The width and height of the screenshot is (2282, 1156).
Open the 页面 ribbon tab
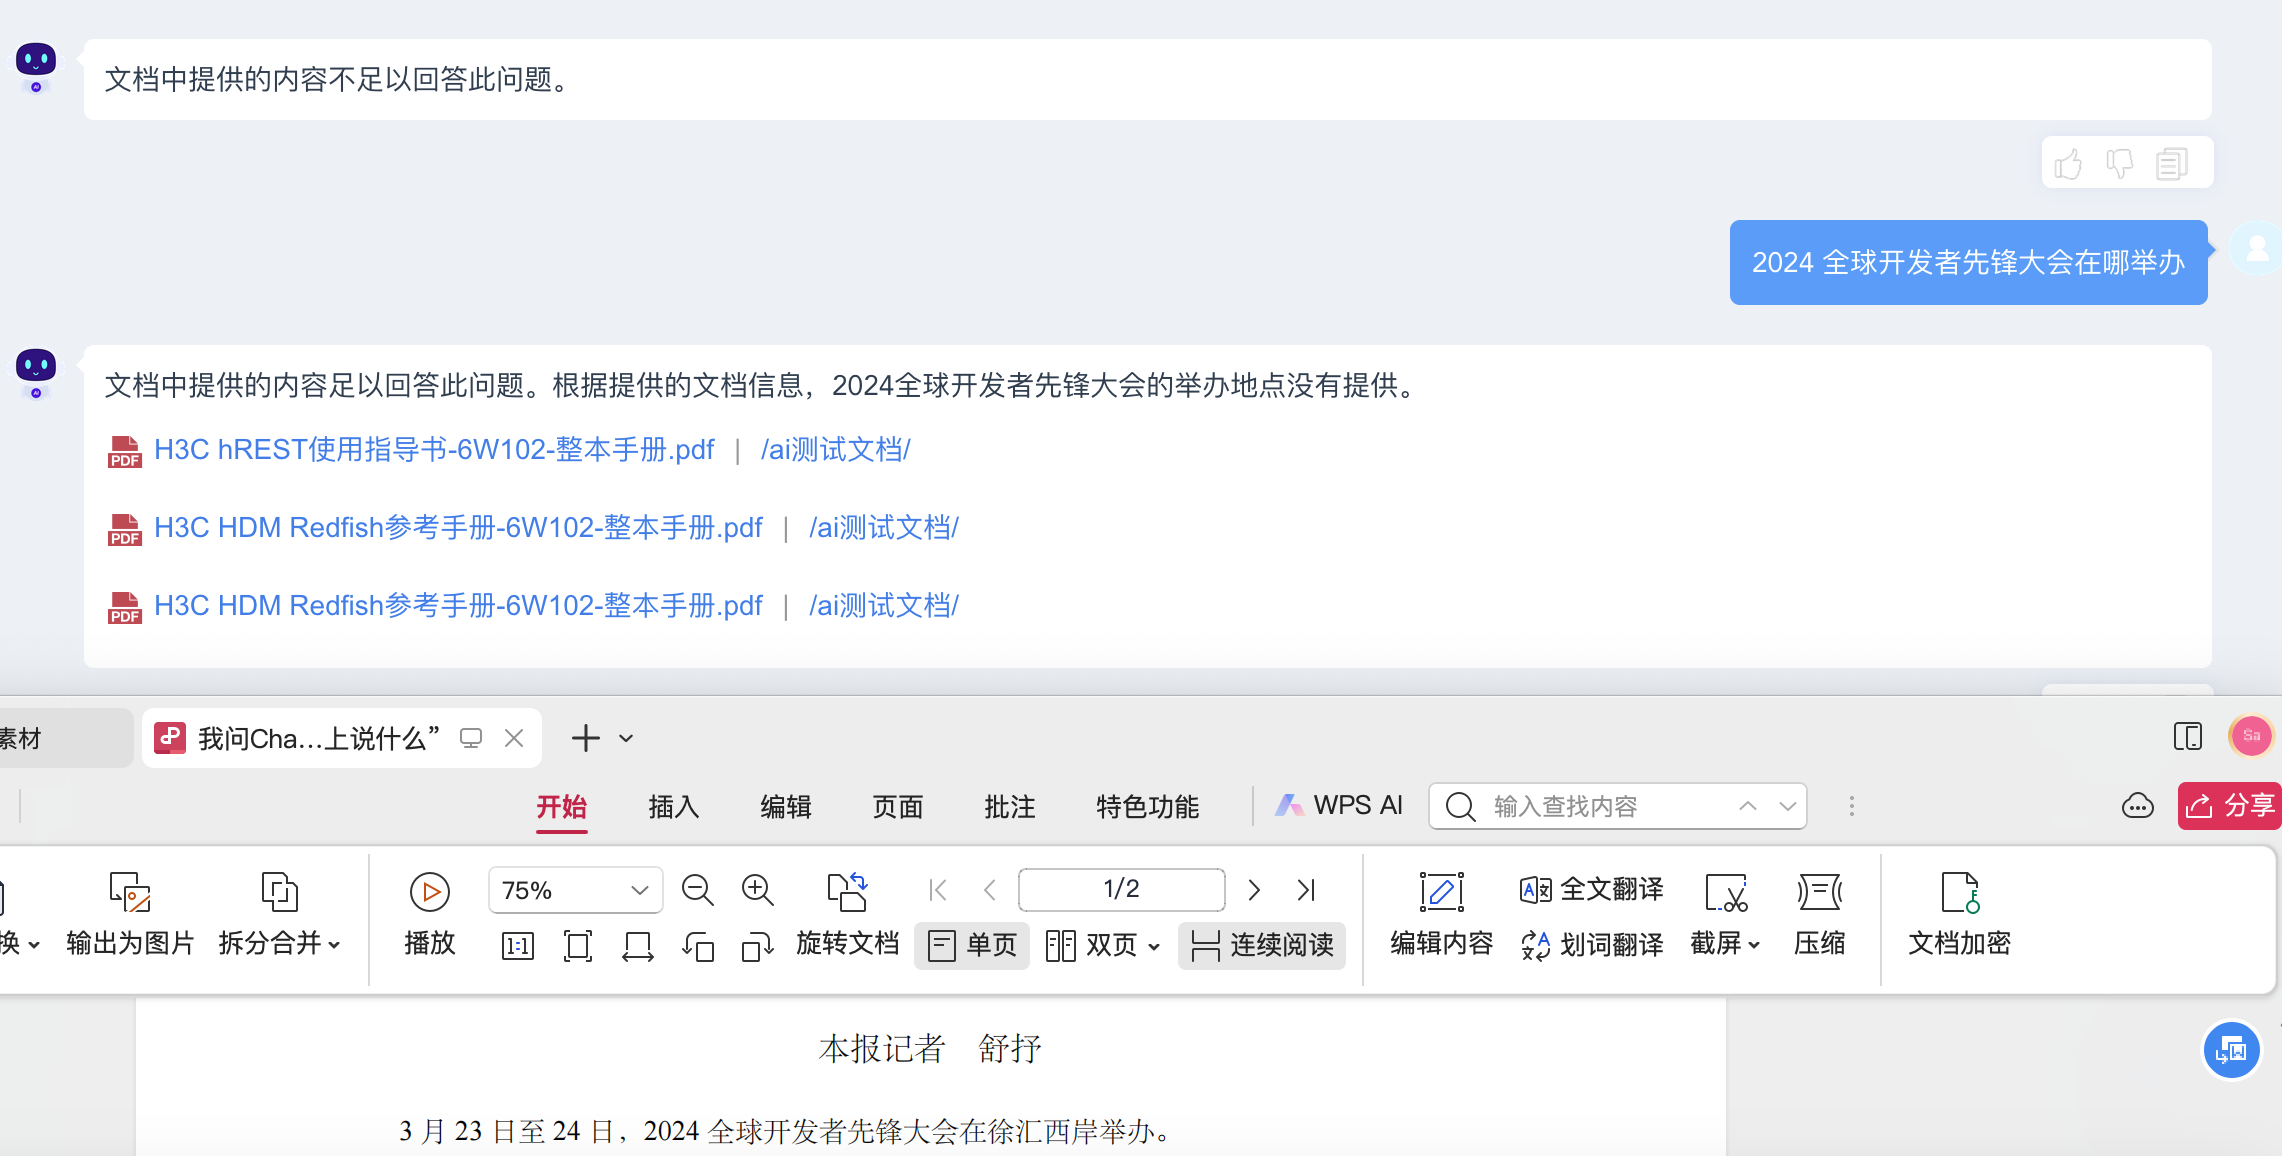[898, 806]
